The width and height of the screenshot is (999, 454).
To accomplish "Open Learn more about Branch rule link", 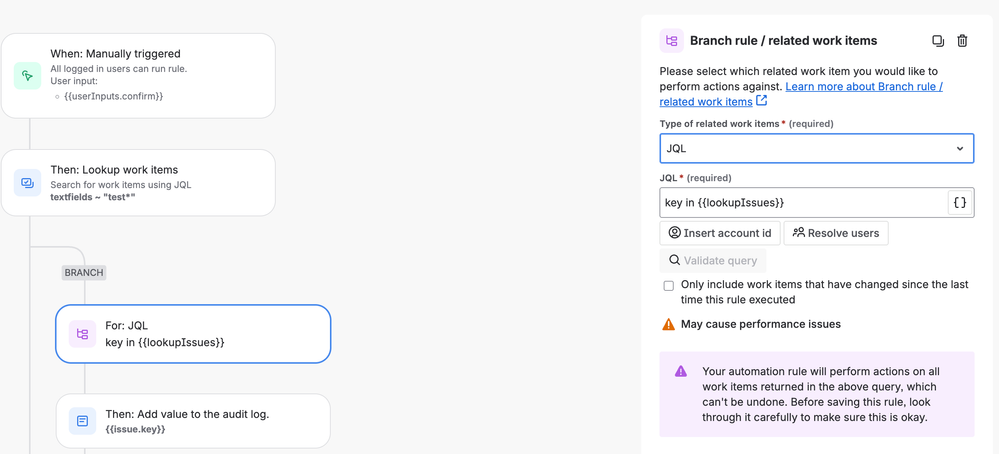I will click(863, 87).
